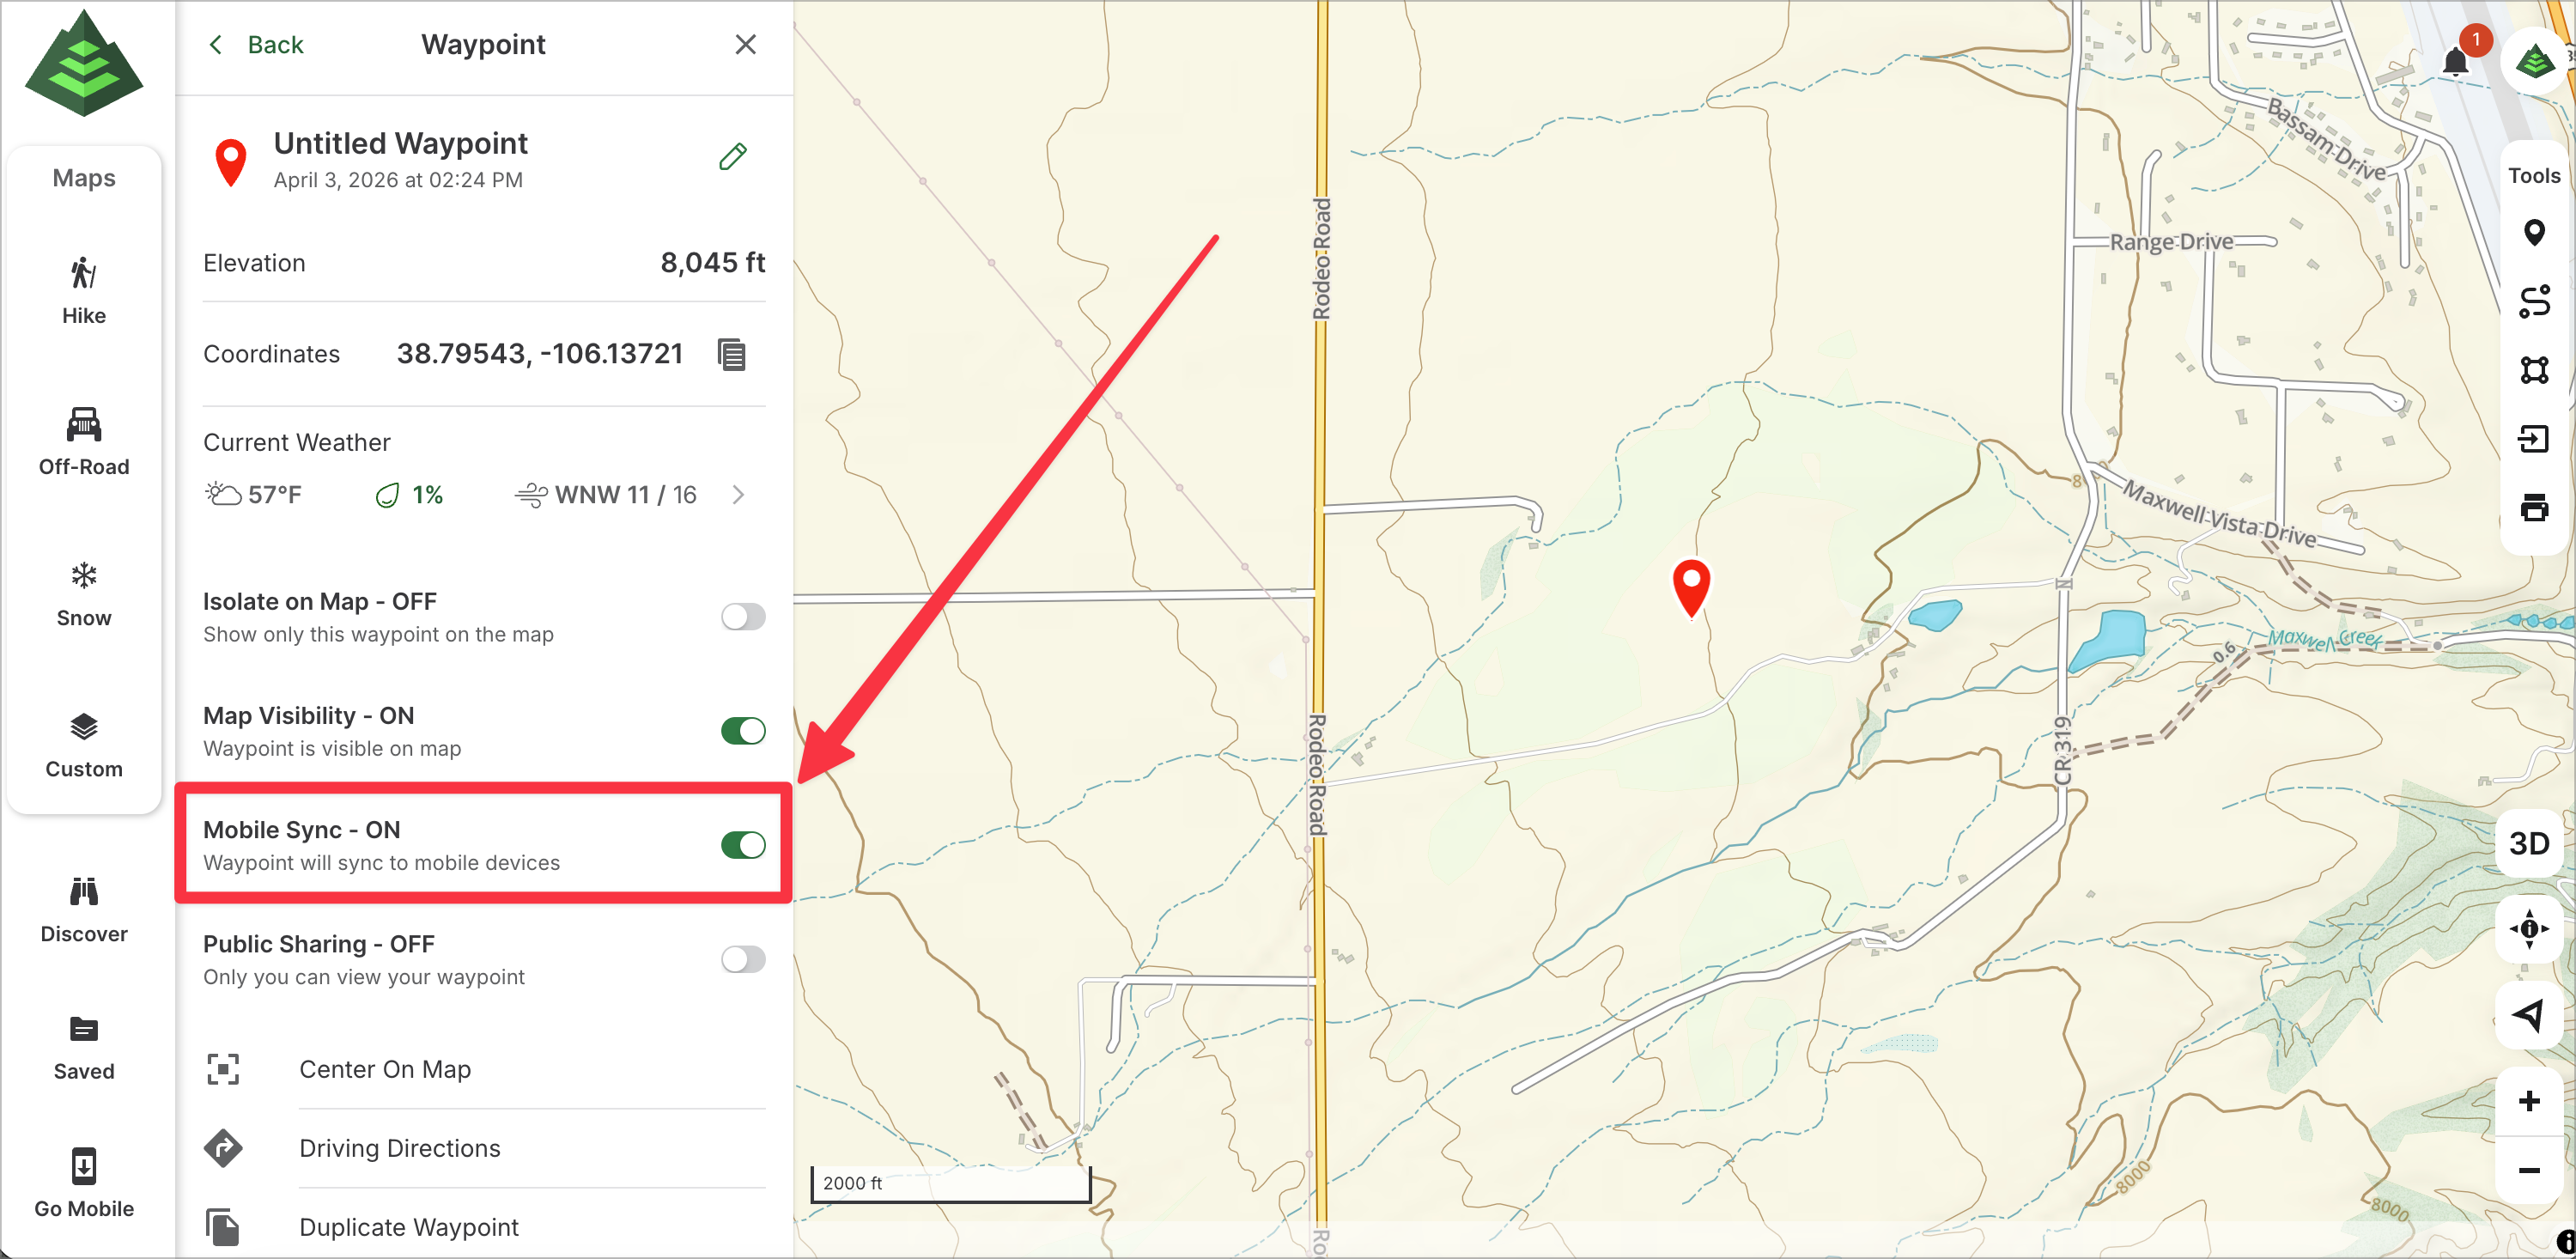Copy coordinates with the clipboard icon

coord(731,354)
